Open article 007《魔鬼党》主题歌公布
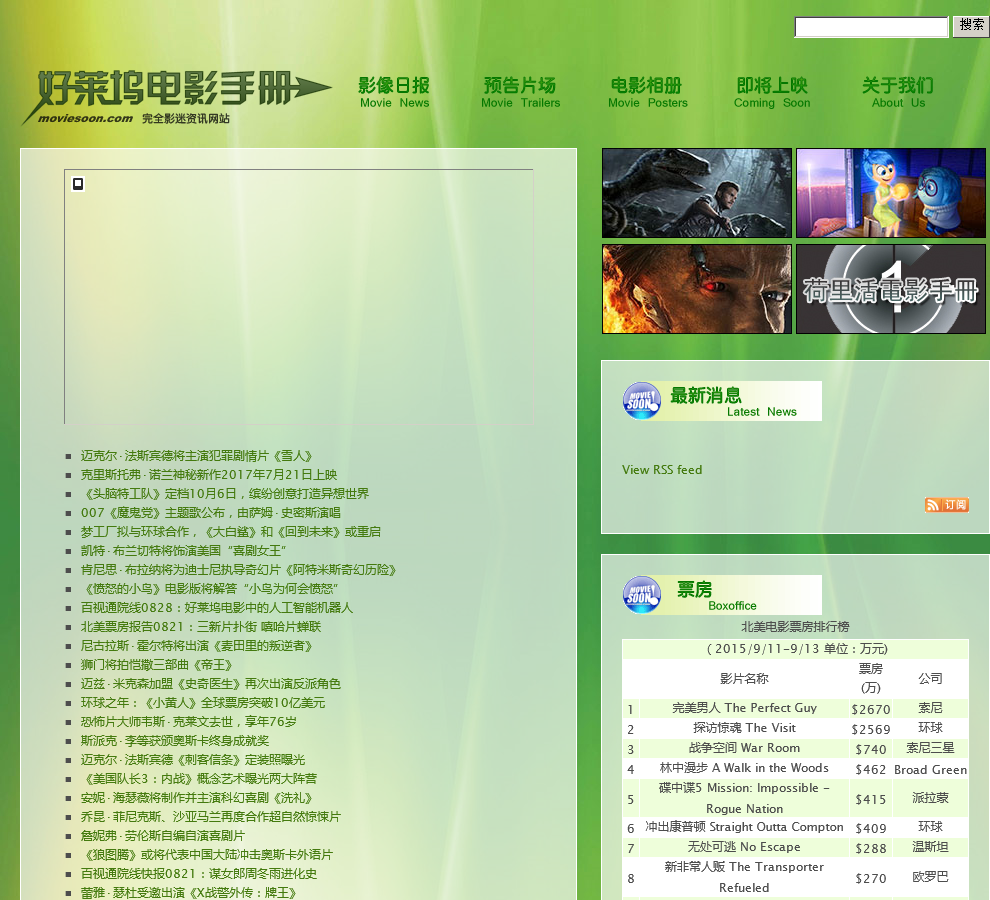The width and height of the screenshot is (990, 900). tap(211, 513)
